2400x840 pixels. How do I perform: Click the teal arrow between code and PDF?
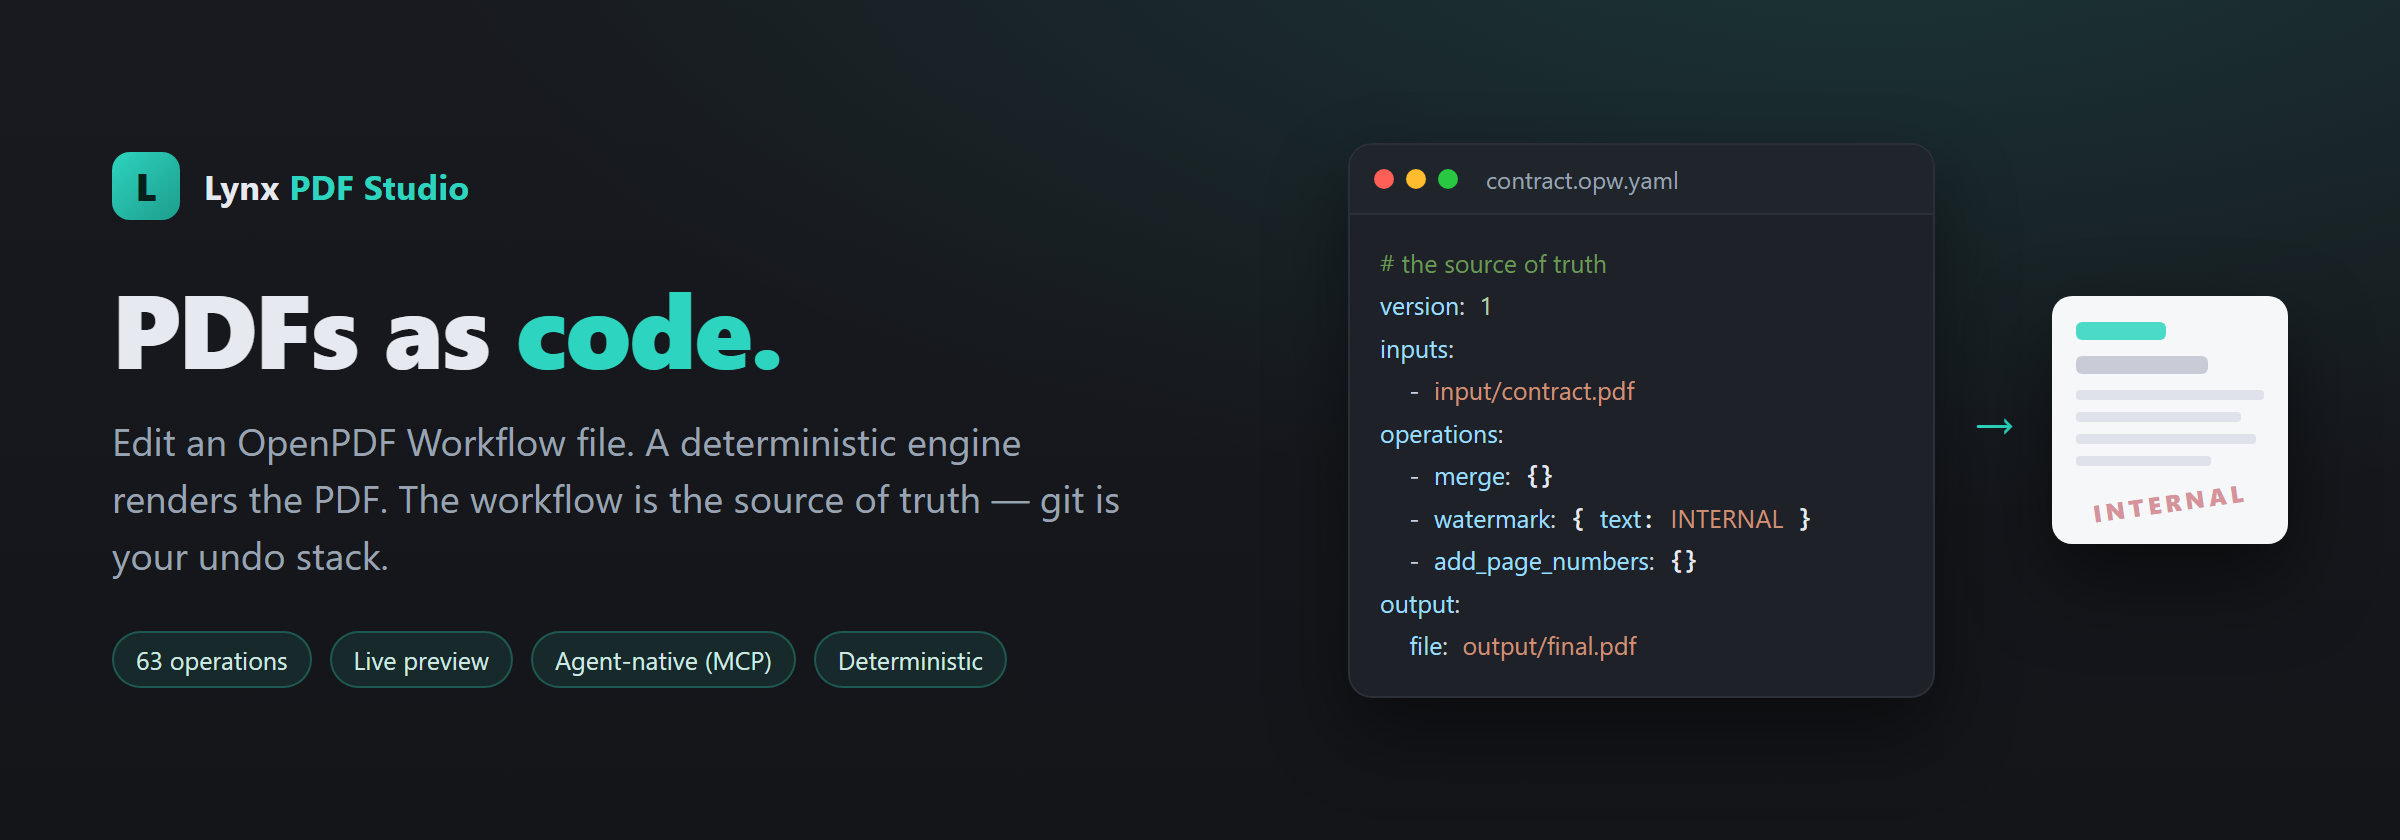[1994, 426]
